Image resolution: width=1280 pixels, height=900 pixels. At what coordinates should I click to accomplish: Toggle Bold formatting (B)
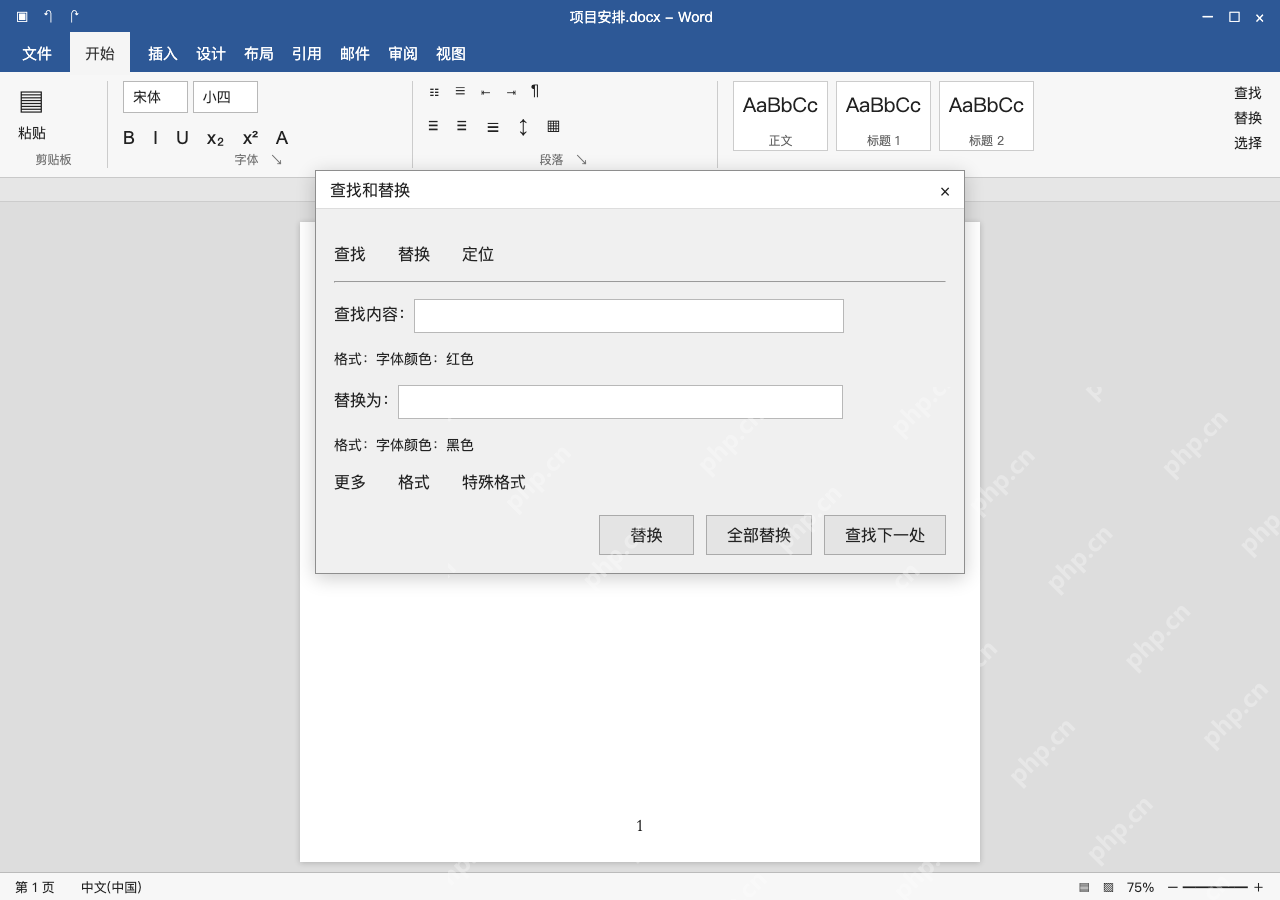[x=129, y=138]
